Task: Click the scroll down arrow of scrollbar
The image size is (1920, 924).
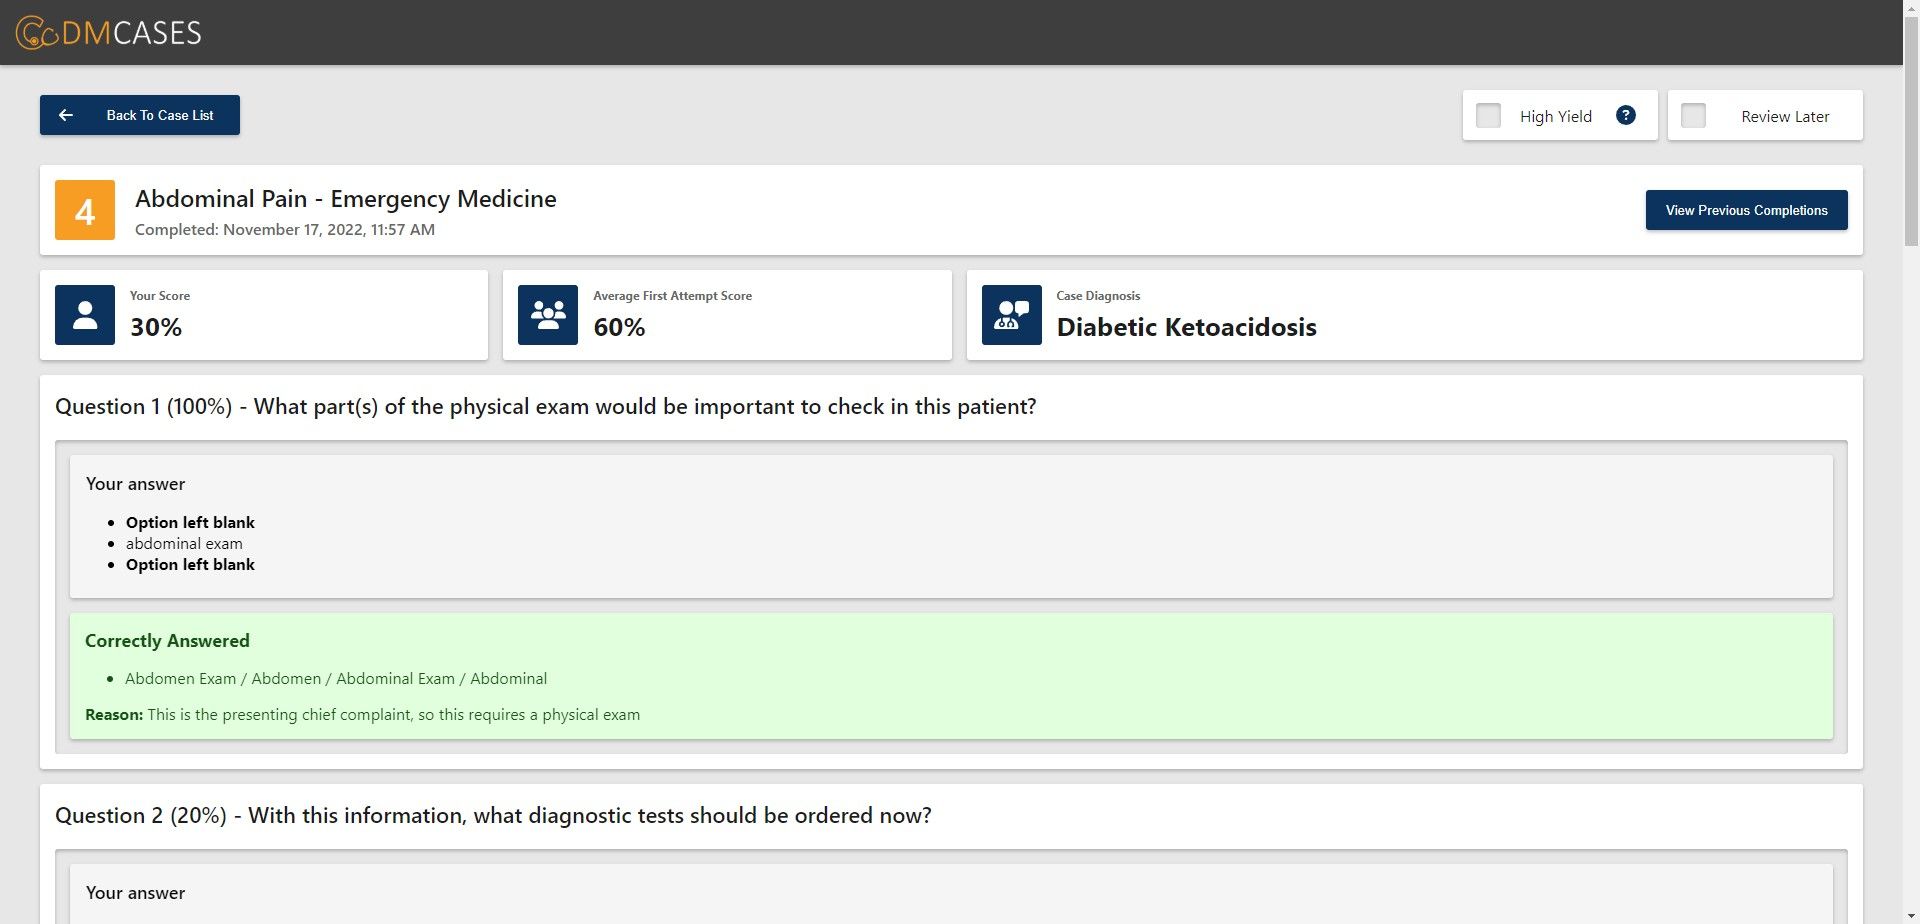Action: pyautogui.click(x=1911, y=916)
